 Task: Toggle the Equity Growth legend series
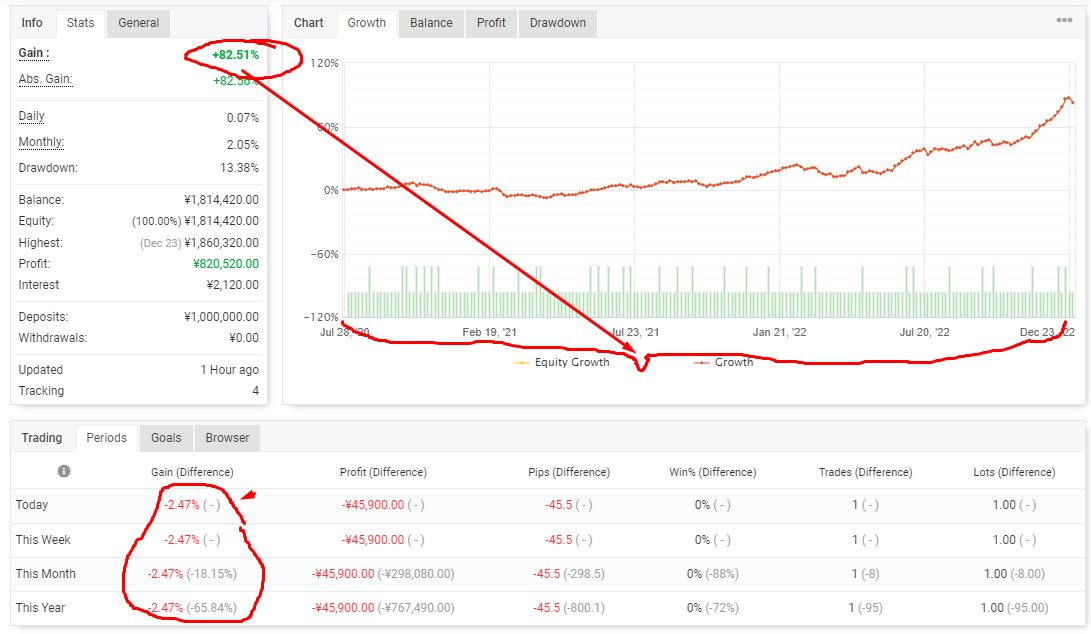(x=562, y=362)
